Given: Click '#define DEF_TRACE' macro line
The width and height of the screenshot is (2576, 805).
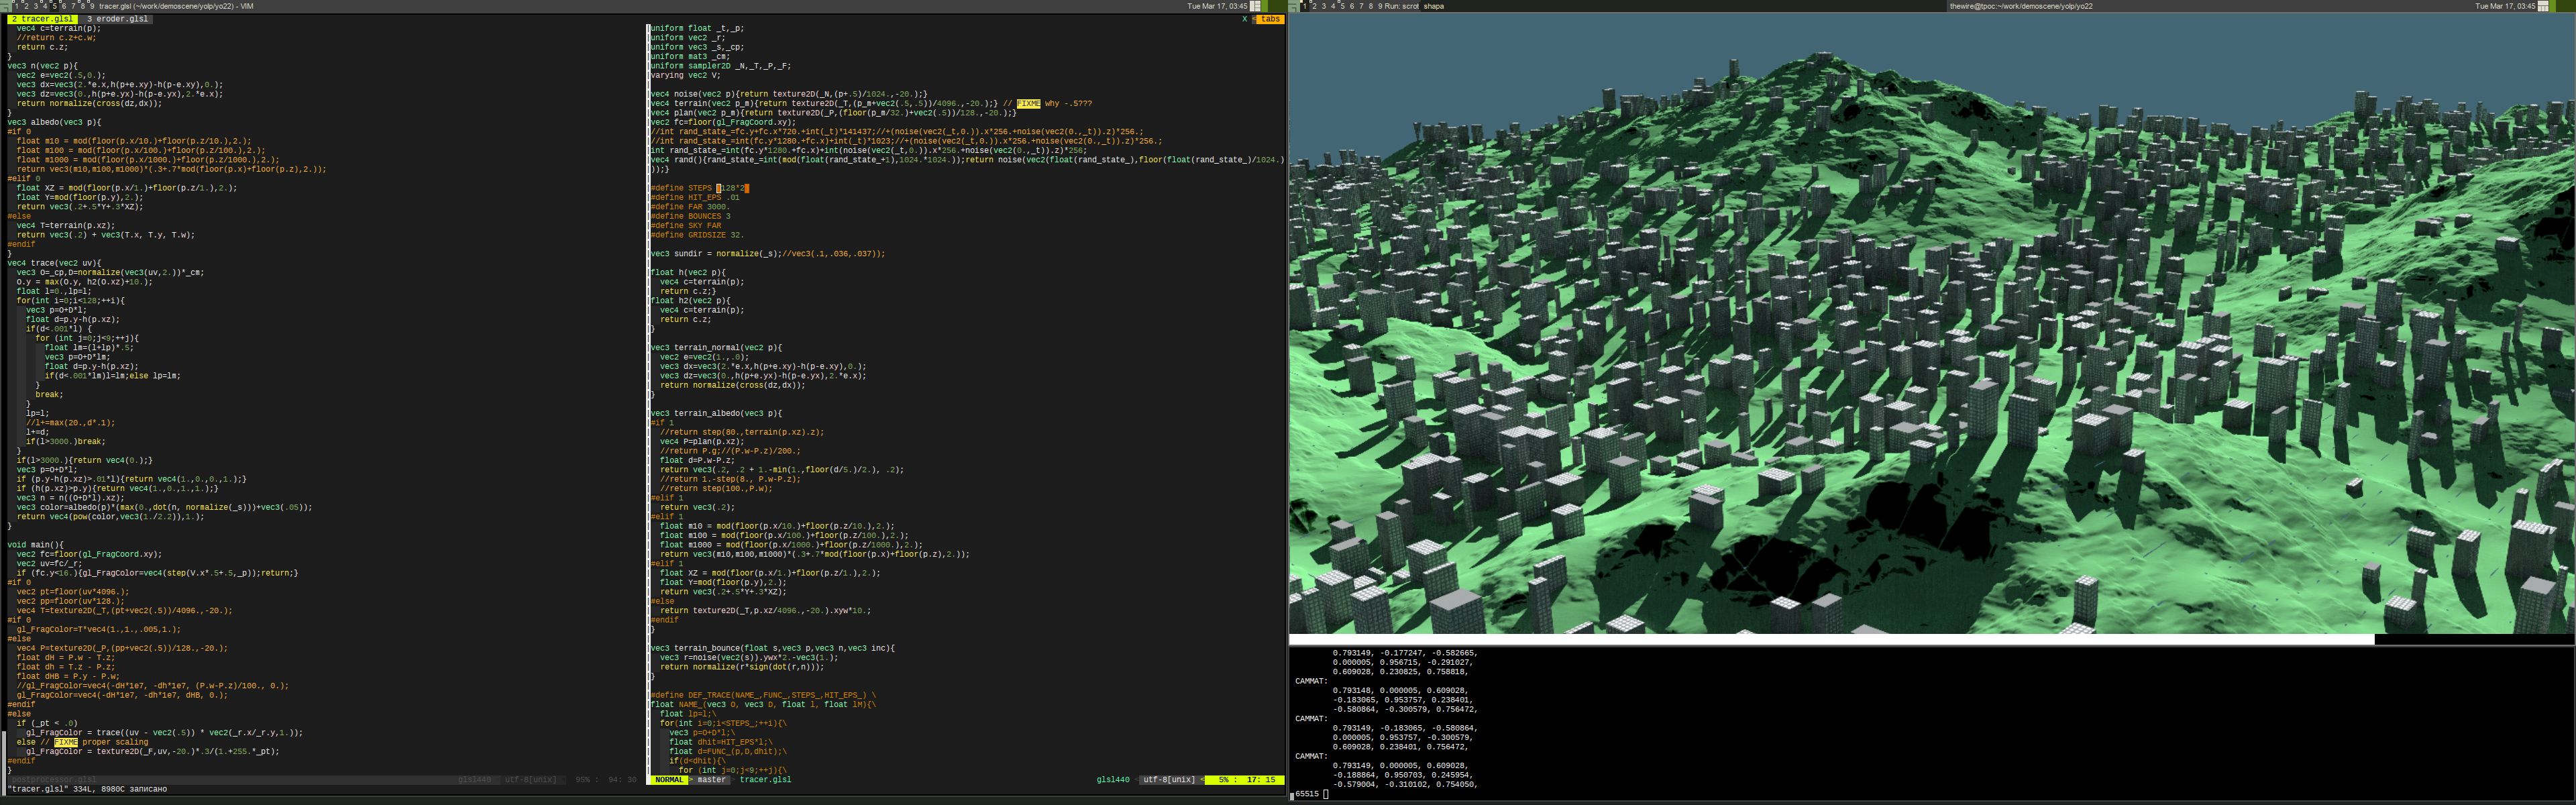Looking at the screenshot, I should [x=763, y=695].
